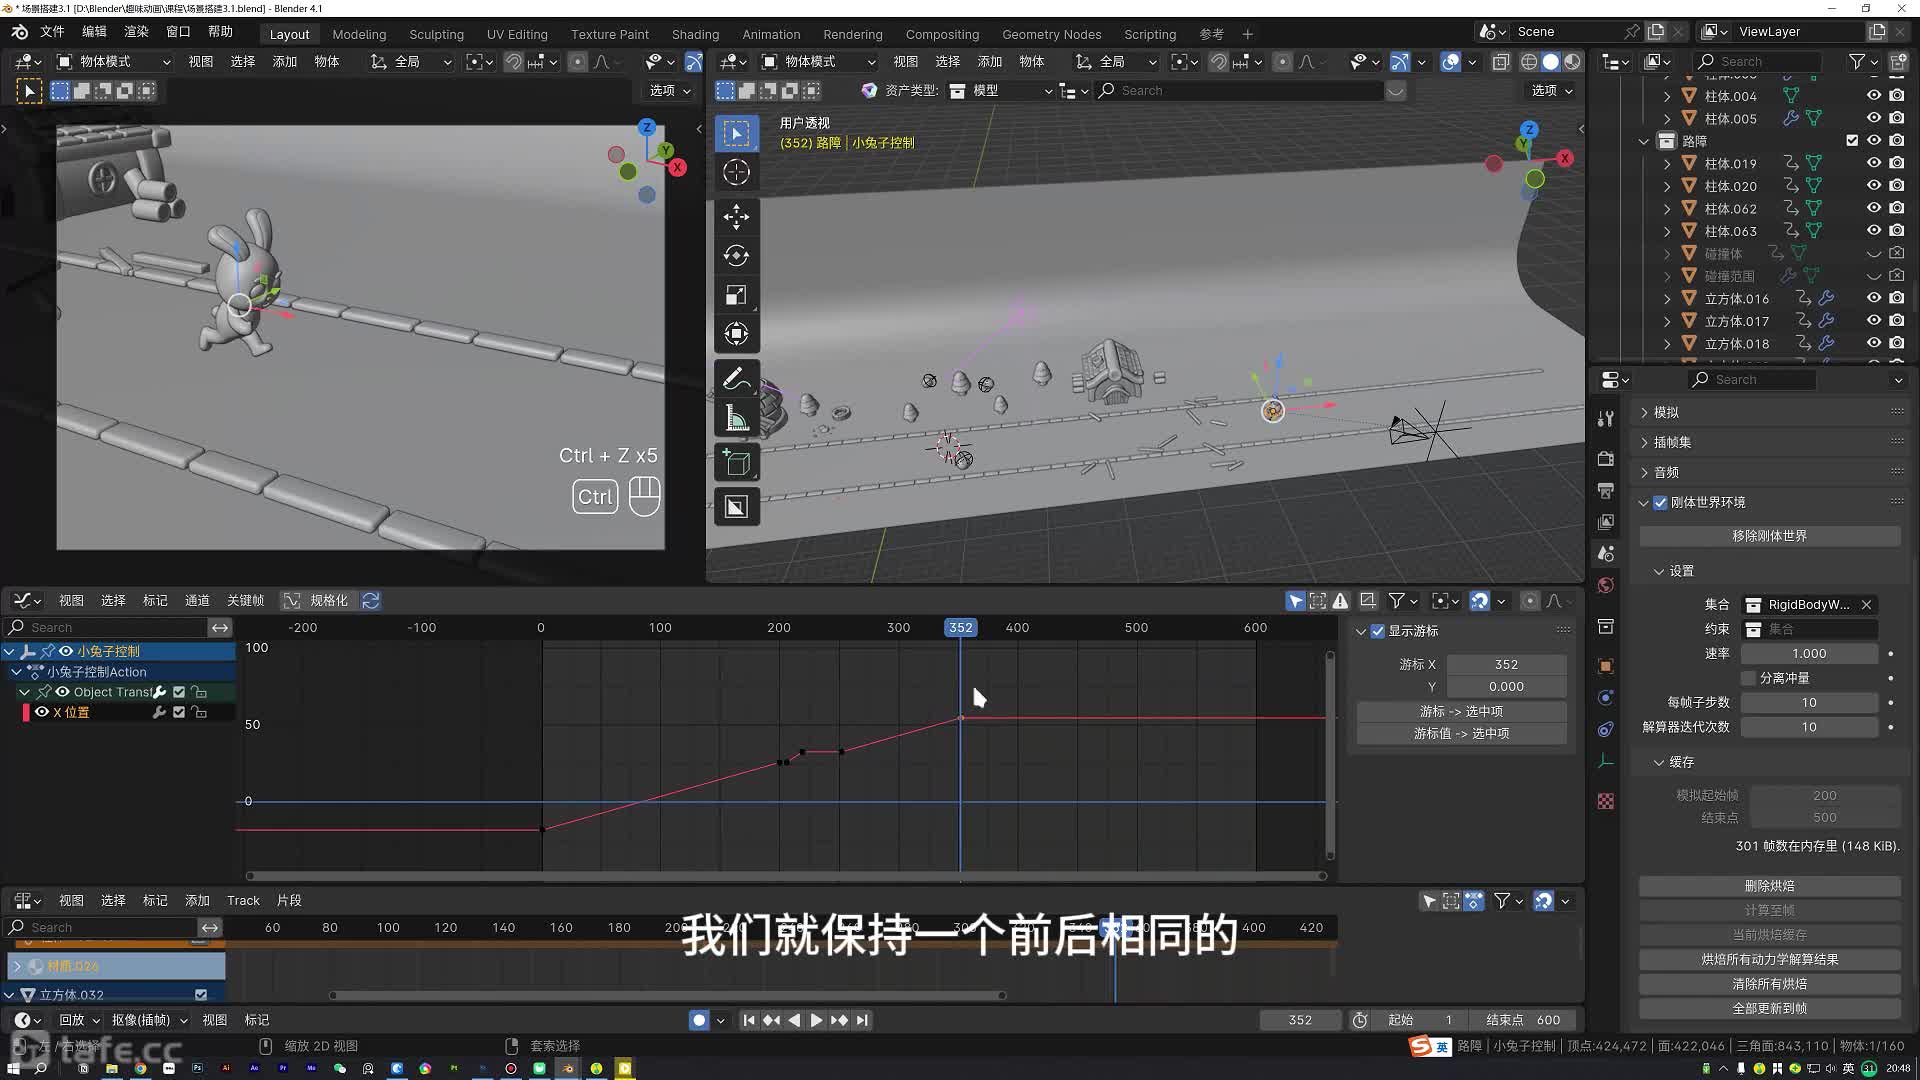Hide 柱体.019 in viewport
The height and width of the screenshot is (1080, 1920).
coord(1874,163)
